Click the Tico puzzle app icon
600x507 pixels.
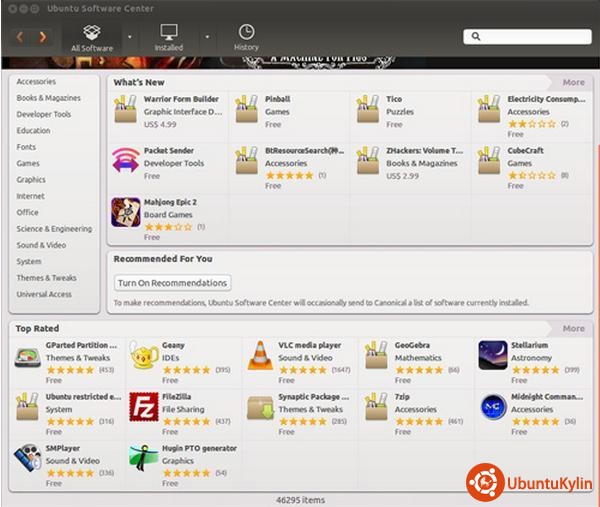[x=368, y=109]
